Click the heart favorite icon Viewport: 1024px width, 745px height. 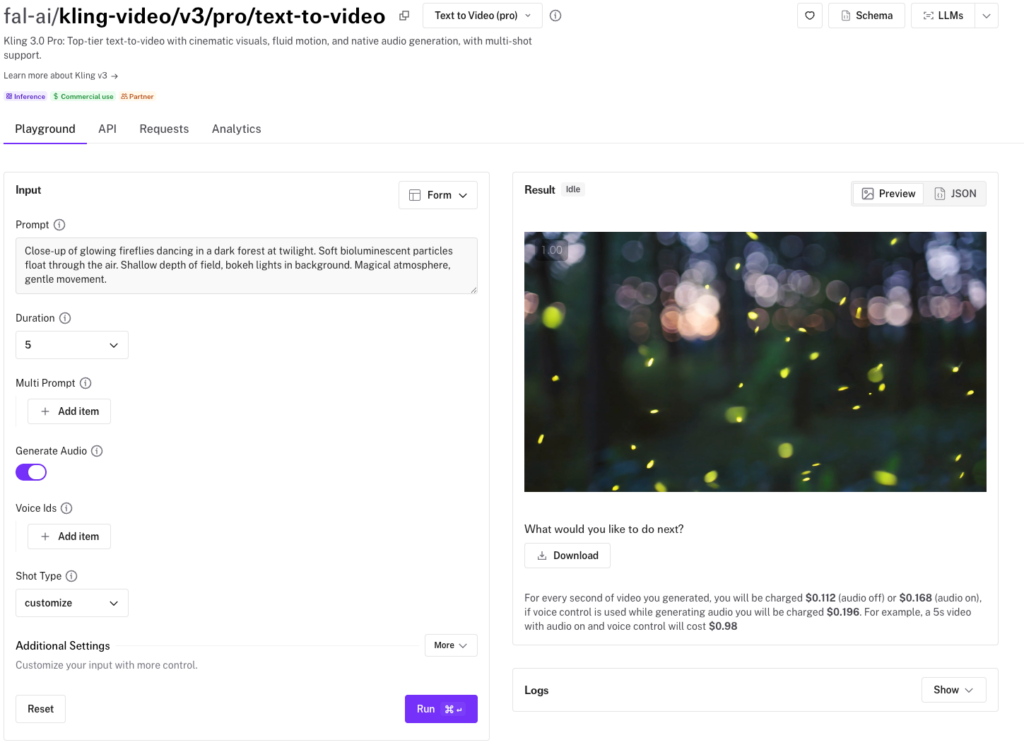810,16
